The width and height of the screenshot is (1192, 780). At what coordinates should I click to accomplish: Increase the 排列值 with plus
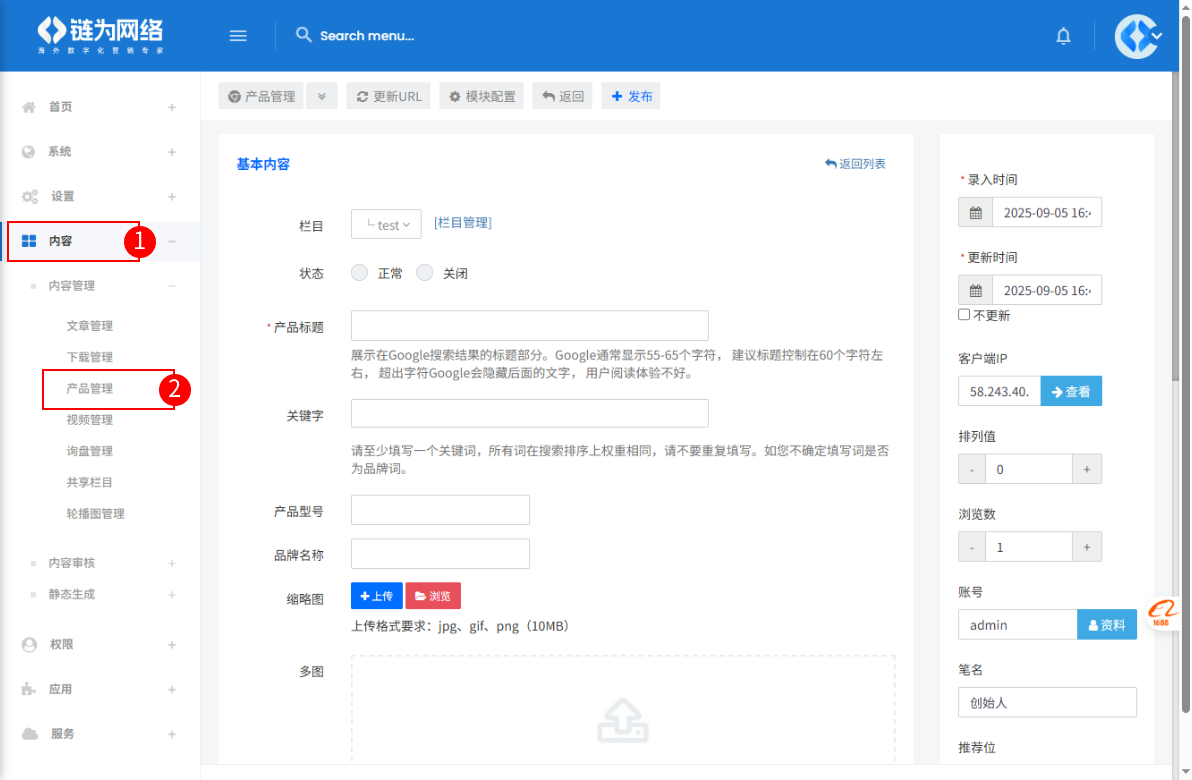click(1087, 470)
